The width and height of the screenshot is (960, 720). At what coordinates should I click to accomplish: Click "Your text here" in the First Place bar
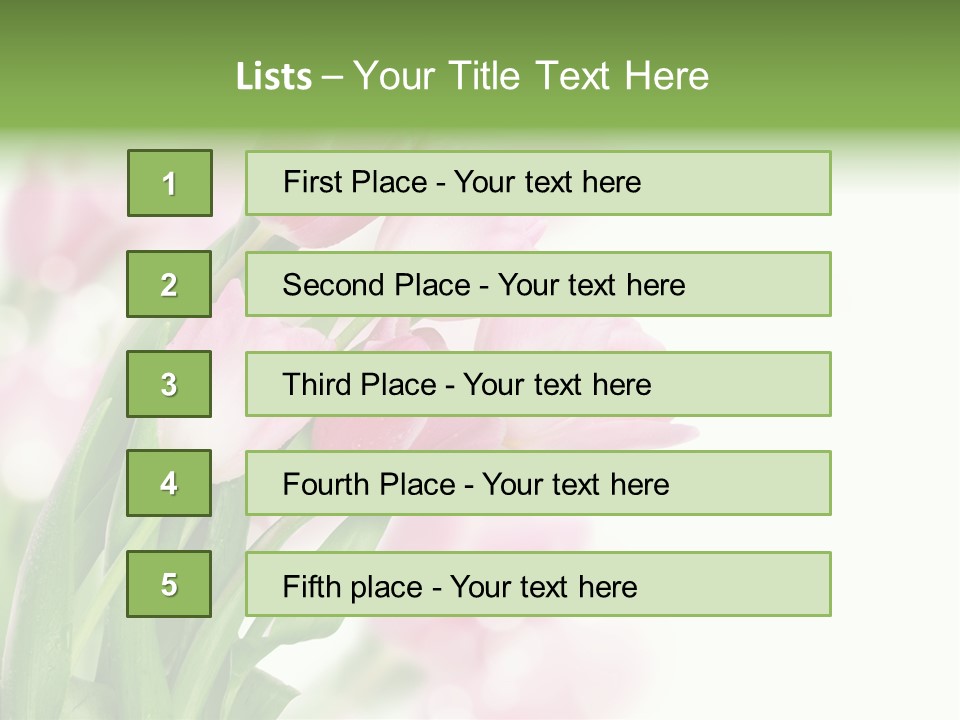547,182
